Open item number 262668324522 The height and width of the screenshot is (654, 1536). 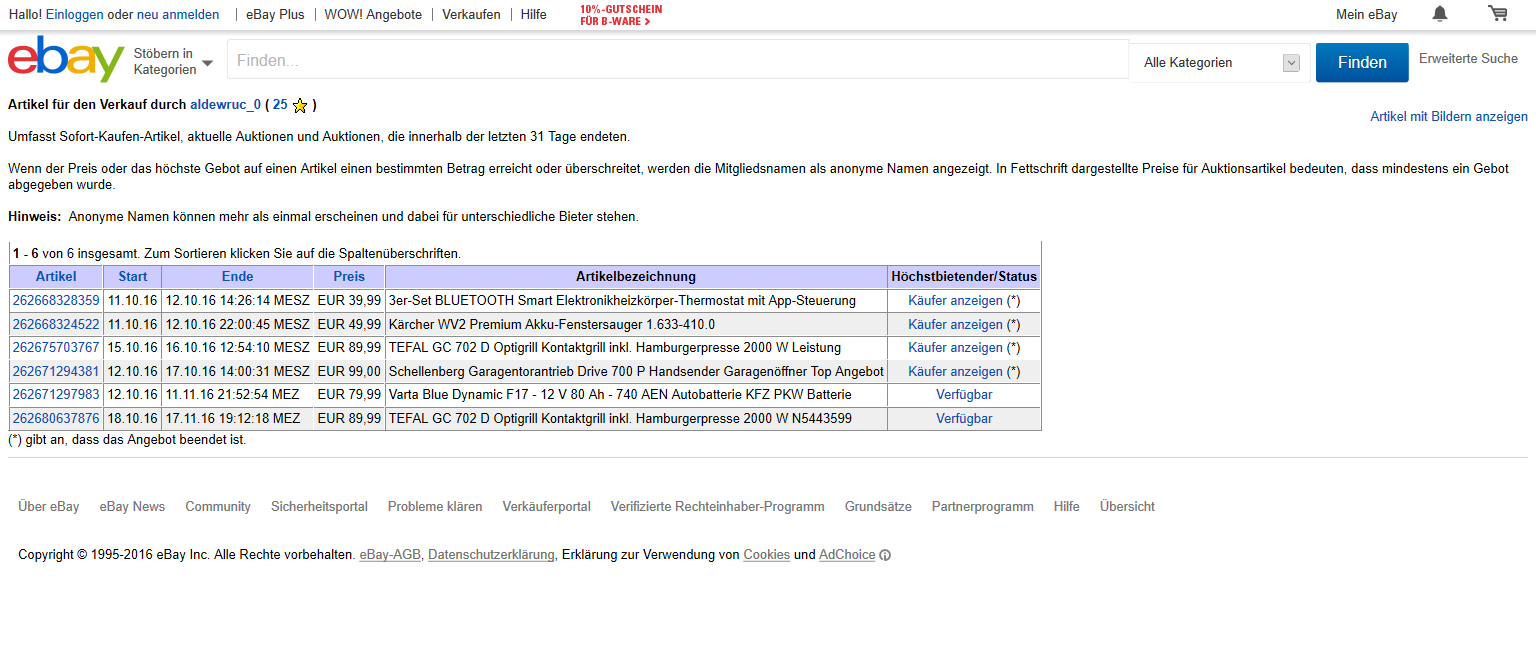pos(56,324)
